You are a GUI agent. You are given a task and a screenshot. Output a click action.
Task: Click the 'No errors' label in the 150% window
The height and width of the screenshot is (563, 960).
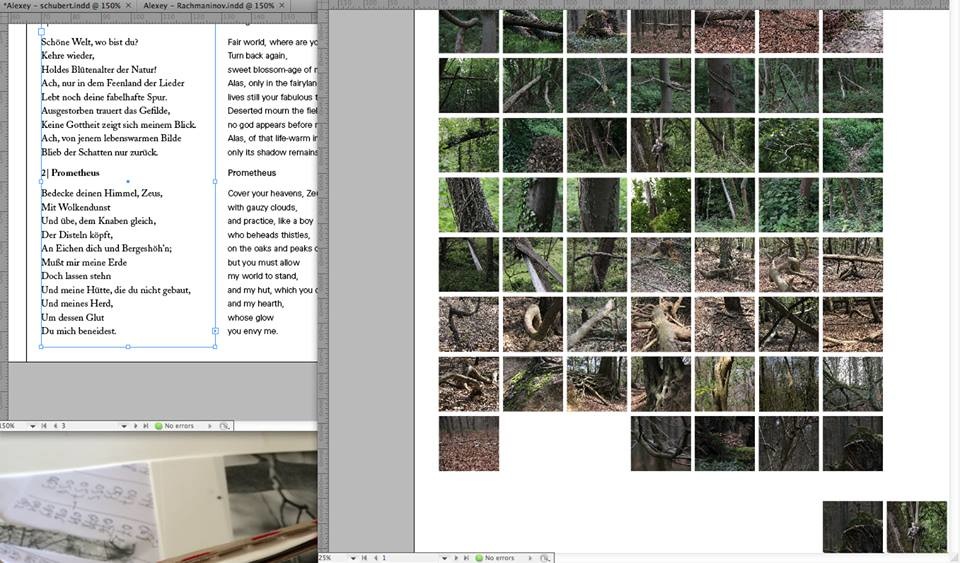tap(179, 426)
